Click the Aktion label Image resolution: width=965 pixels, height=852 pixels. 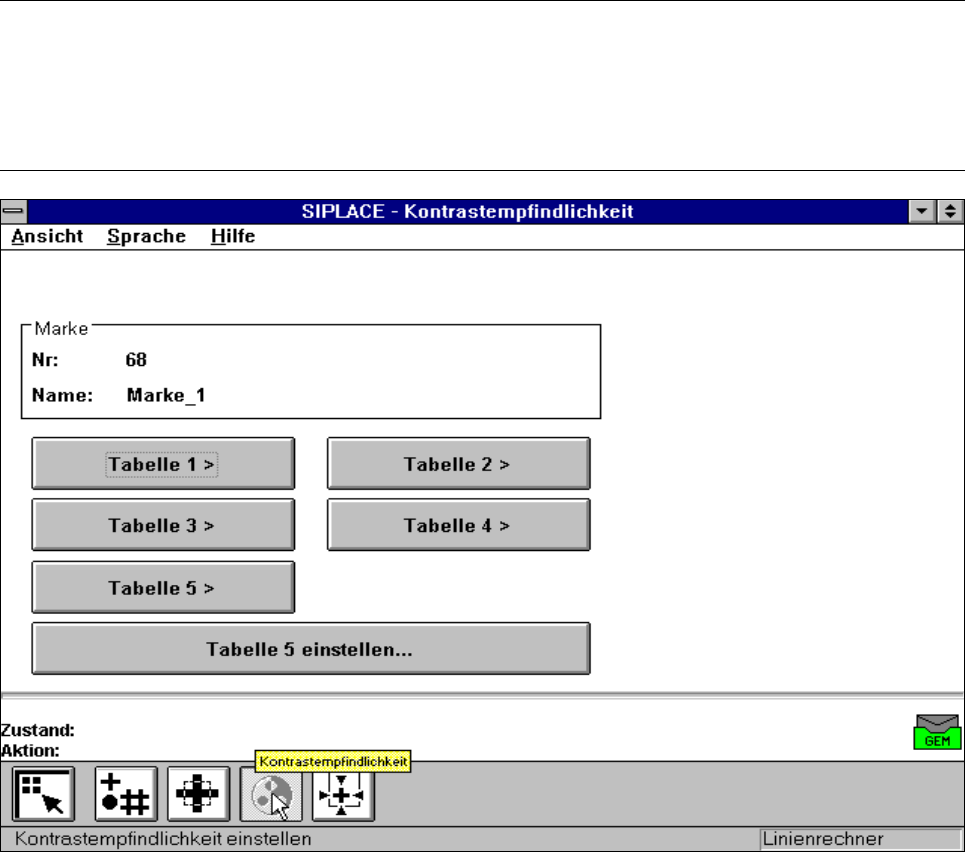[30, 750]
